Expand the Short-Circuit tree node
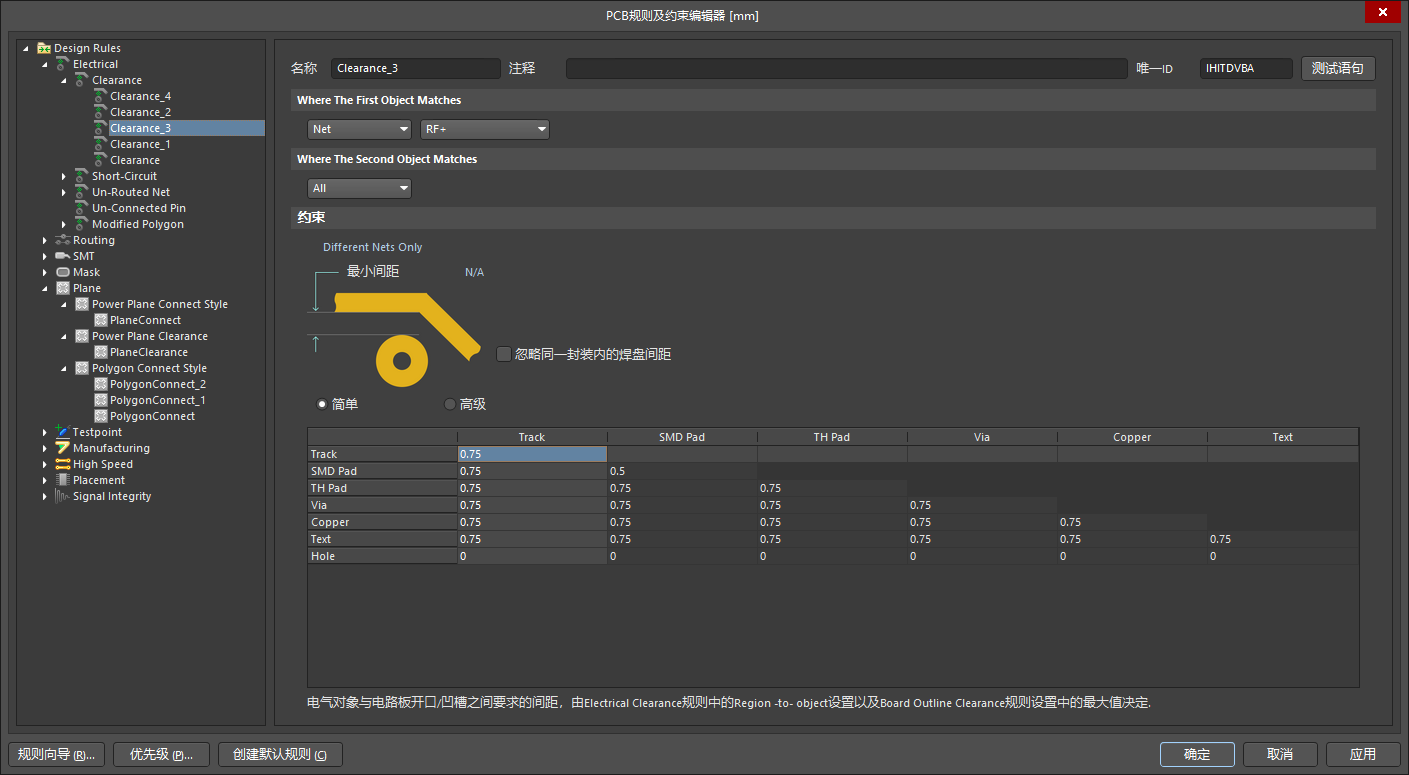This screenshot has width=1409, height=775. (64, 176)
